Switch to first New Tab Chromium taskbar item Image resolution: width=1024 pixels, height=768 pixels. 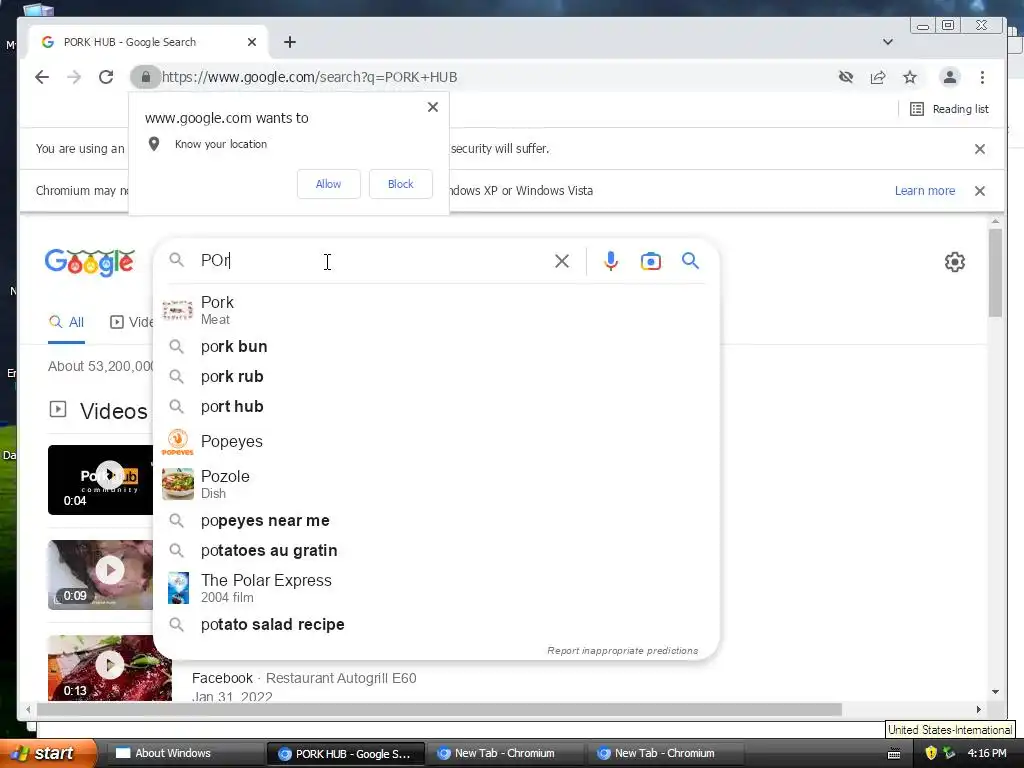pos(505,754)
